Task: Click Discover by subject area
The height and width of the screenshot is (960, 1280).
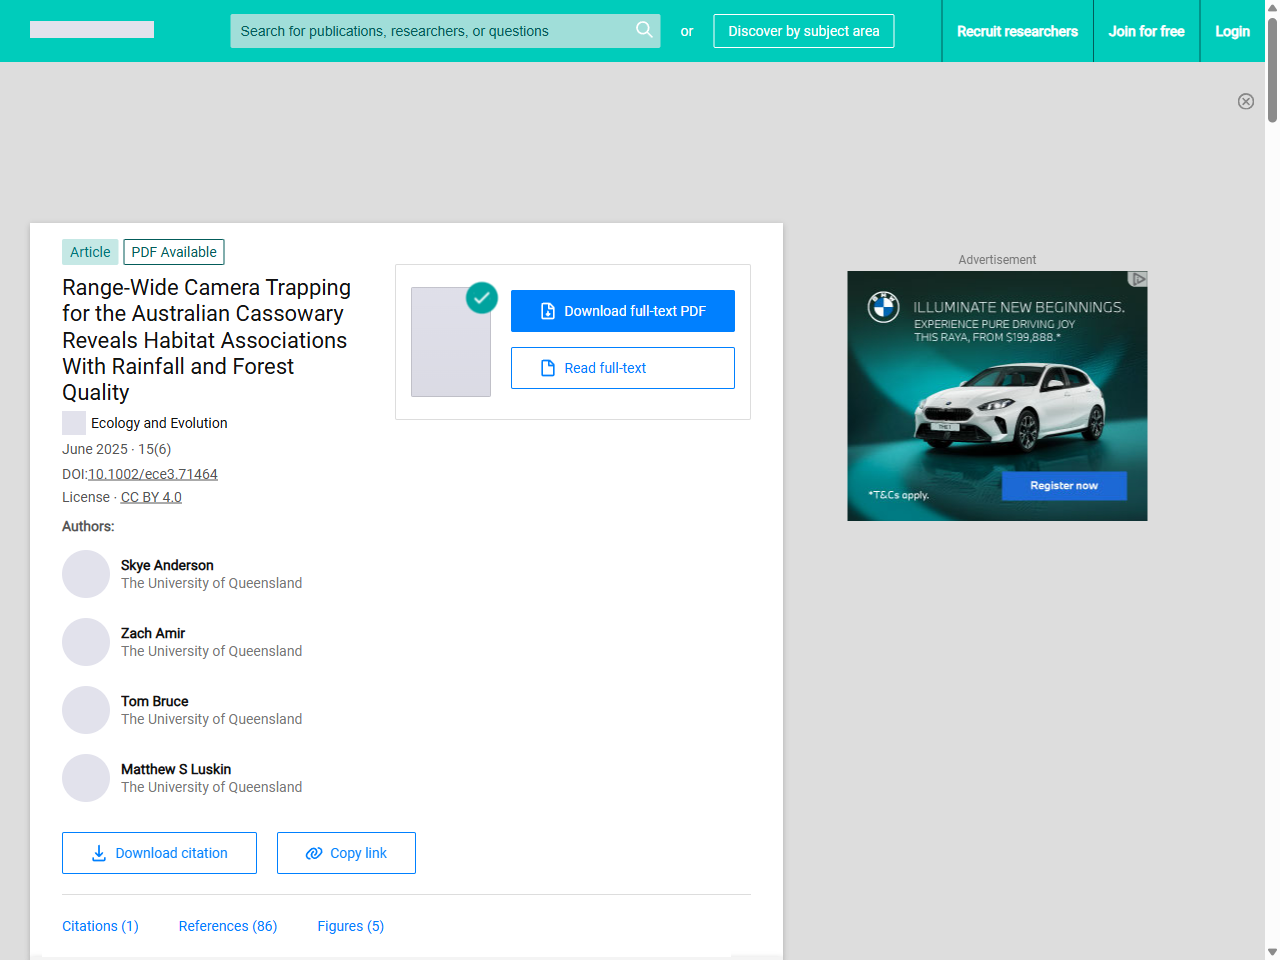Action: [803, 31]
